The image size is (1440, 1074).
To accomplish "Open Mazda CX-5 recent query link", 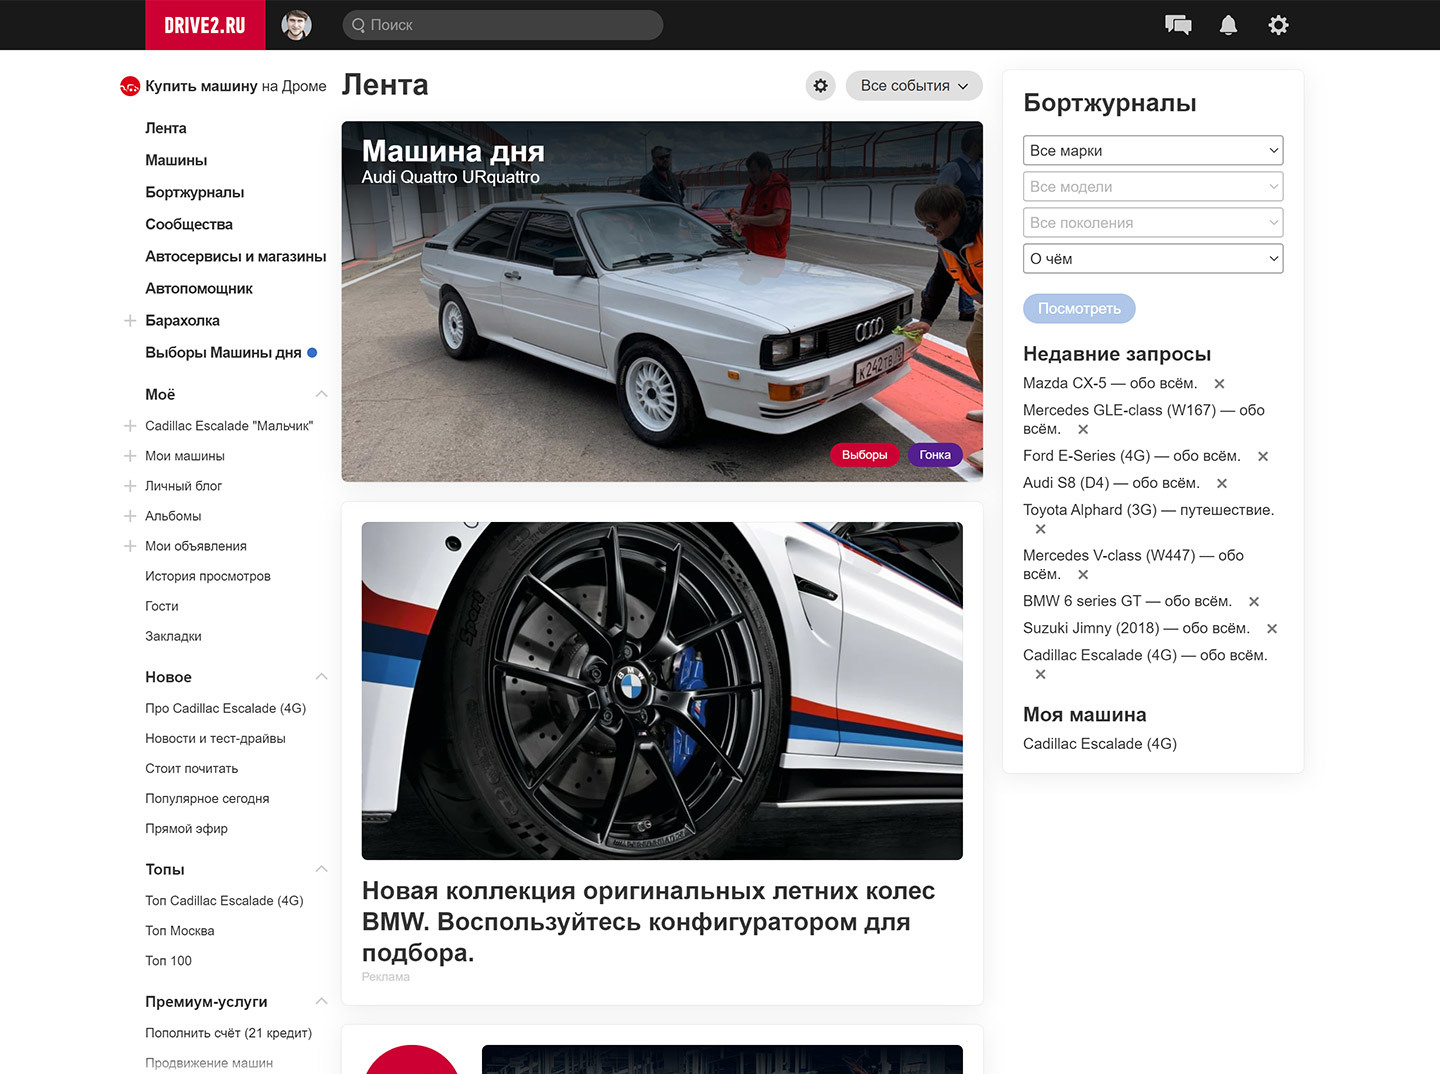I will tap(1110, 384).
